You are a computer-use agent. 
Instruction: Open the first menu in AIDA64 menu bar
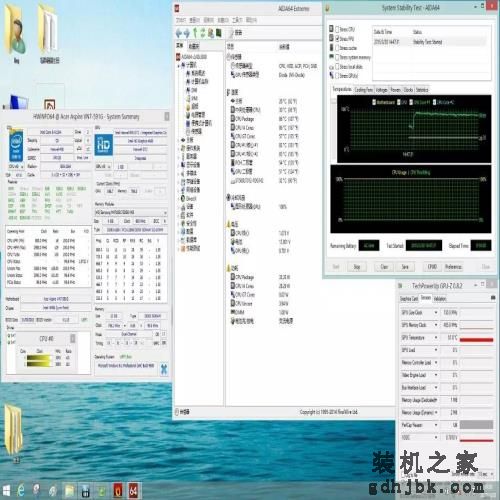pyautogui.click(x=180, y=20)
